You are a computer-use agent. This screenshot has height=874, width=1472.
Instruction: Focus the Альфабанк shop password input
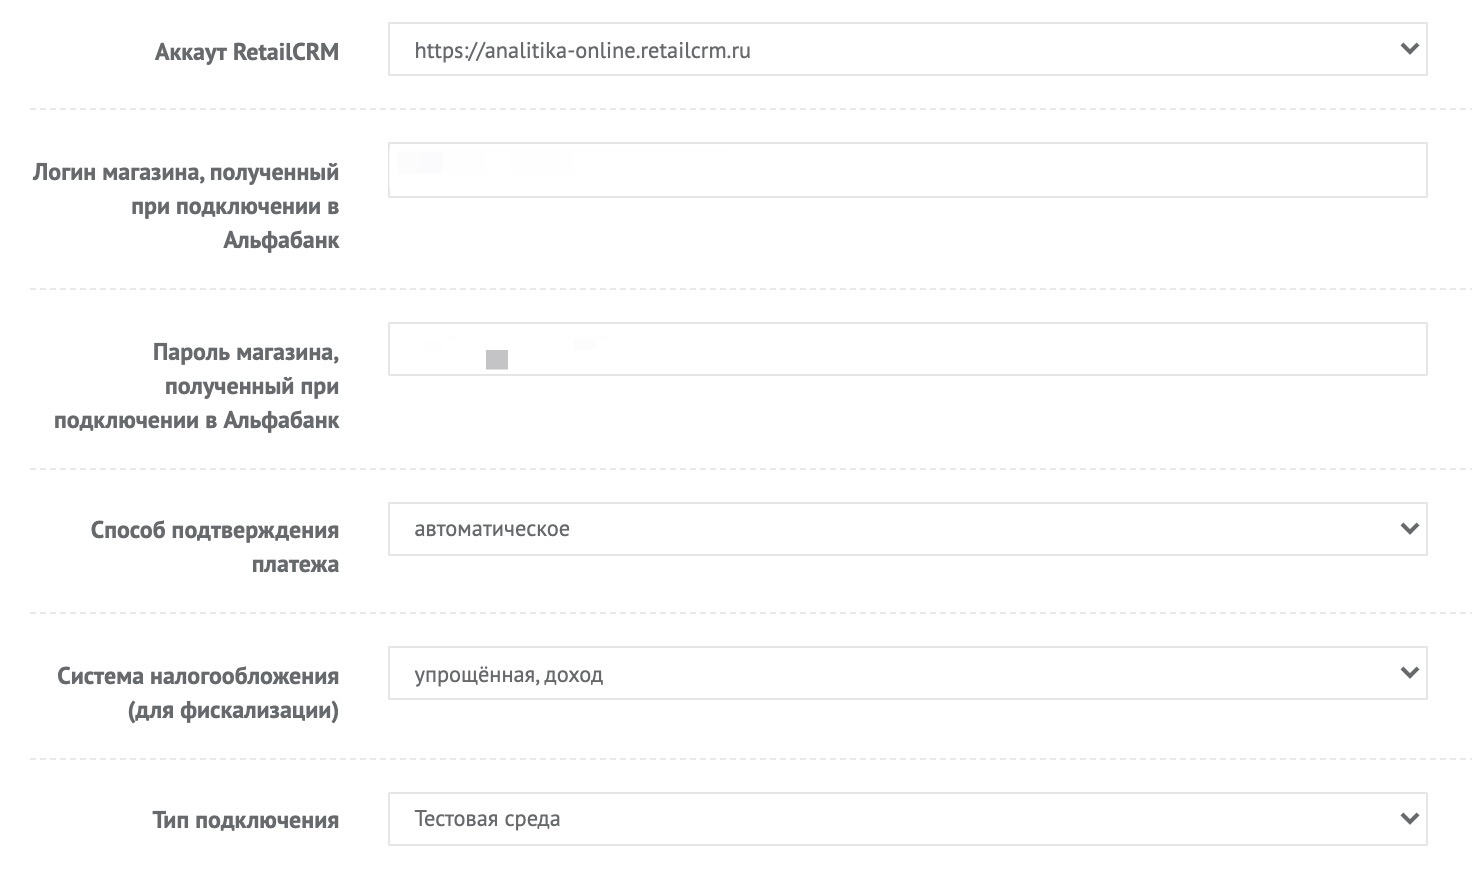pos(907,349)
